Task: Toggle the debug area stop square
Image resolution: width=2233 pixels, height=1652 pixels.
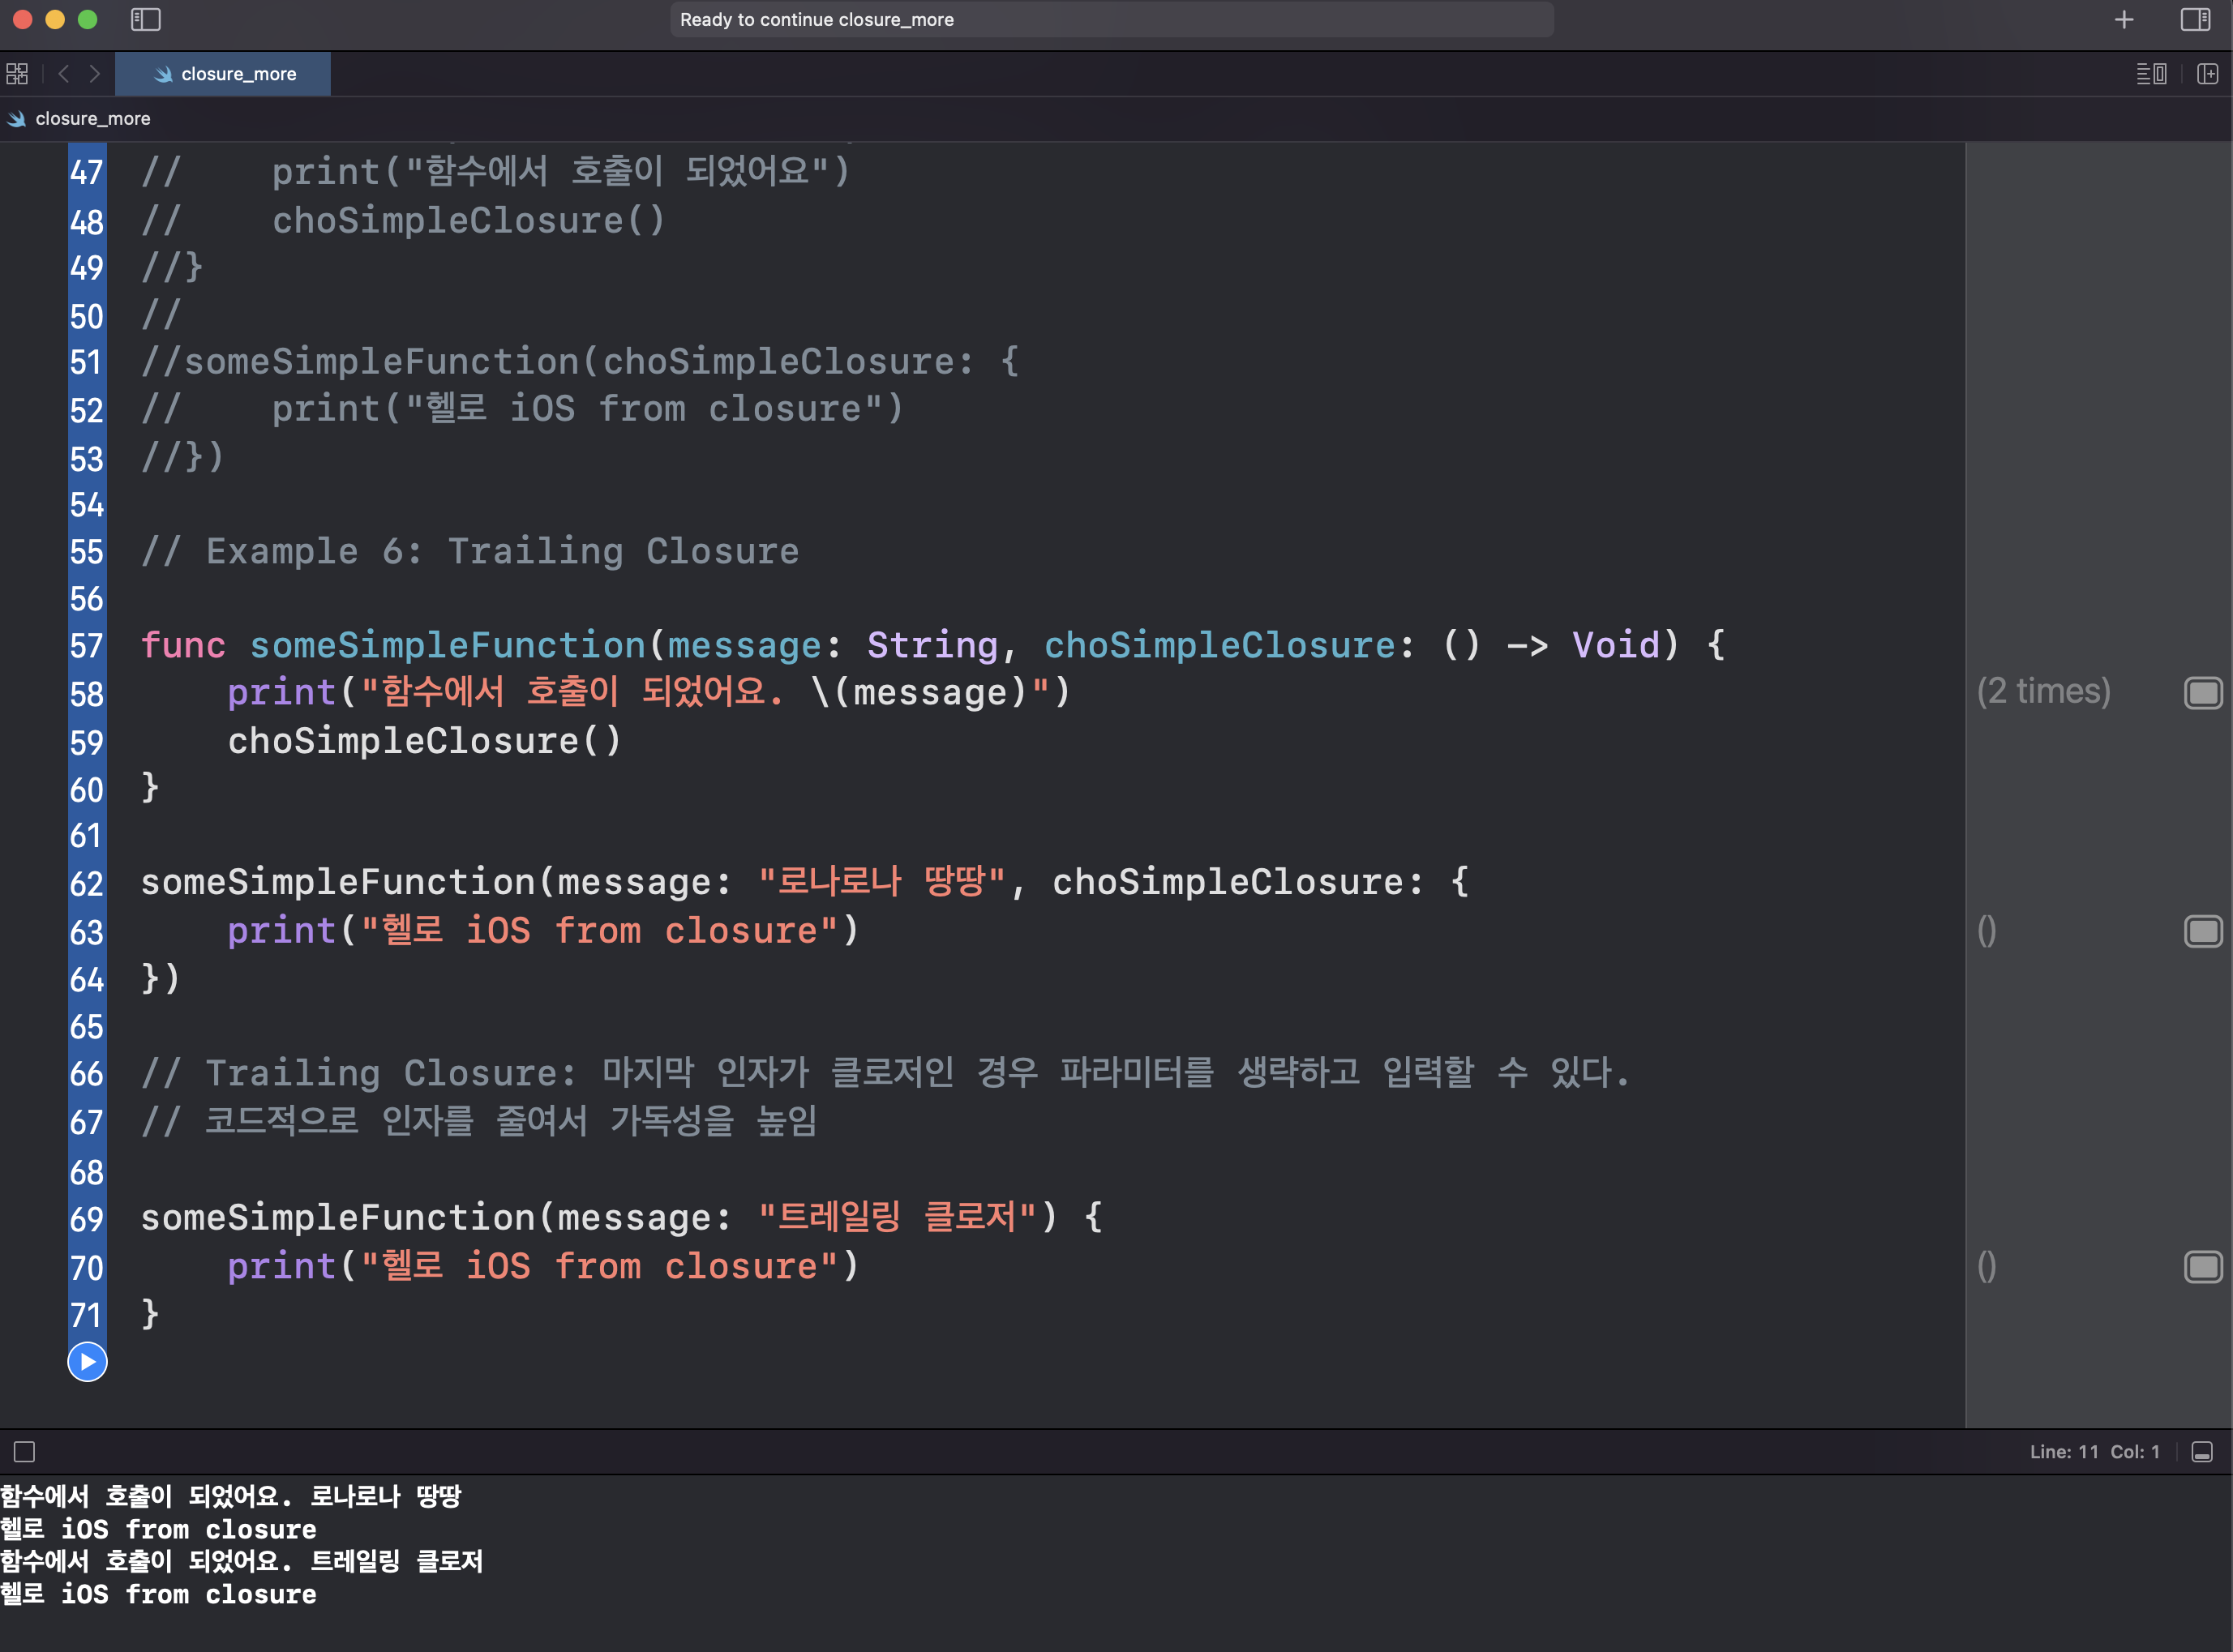Action: [x=25, y=1452]
